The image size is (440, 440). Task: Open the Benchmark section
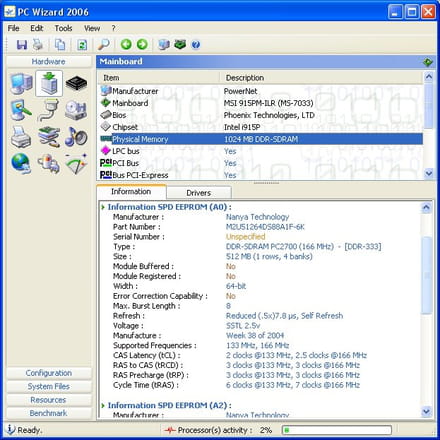(x=49, y=413)
